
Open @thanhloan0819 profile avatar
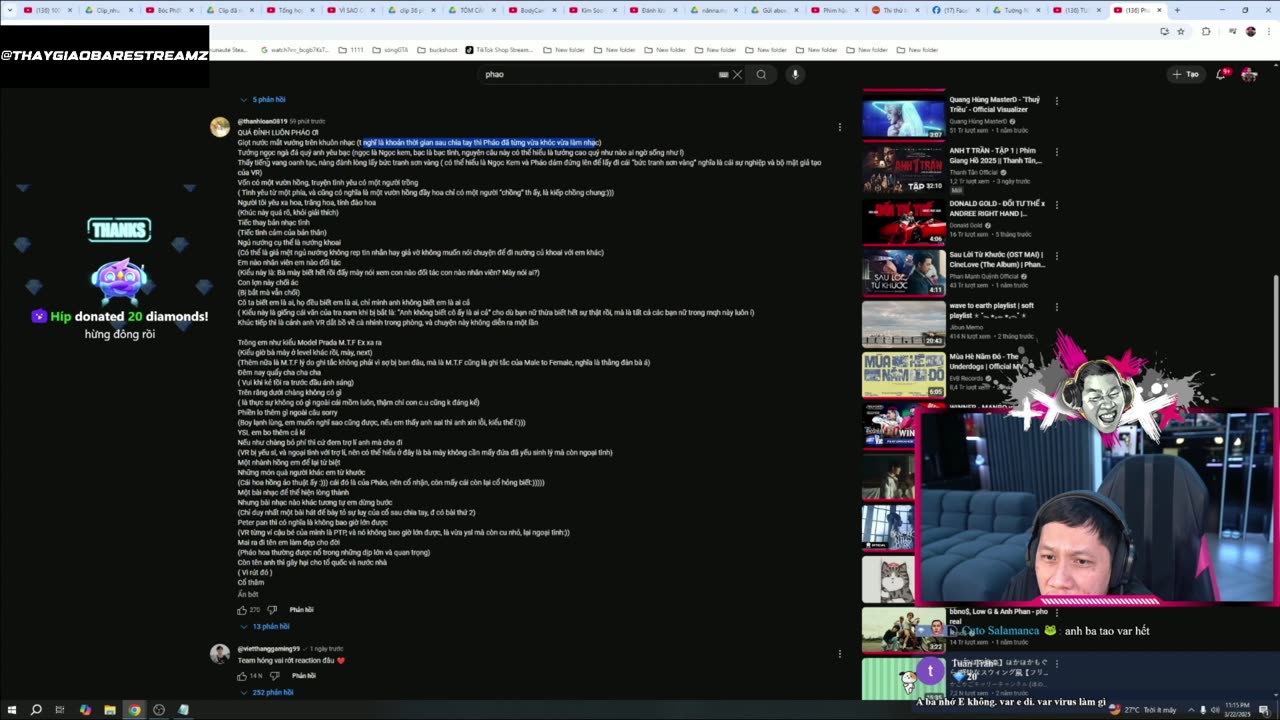tap(220, 127)
